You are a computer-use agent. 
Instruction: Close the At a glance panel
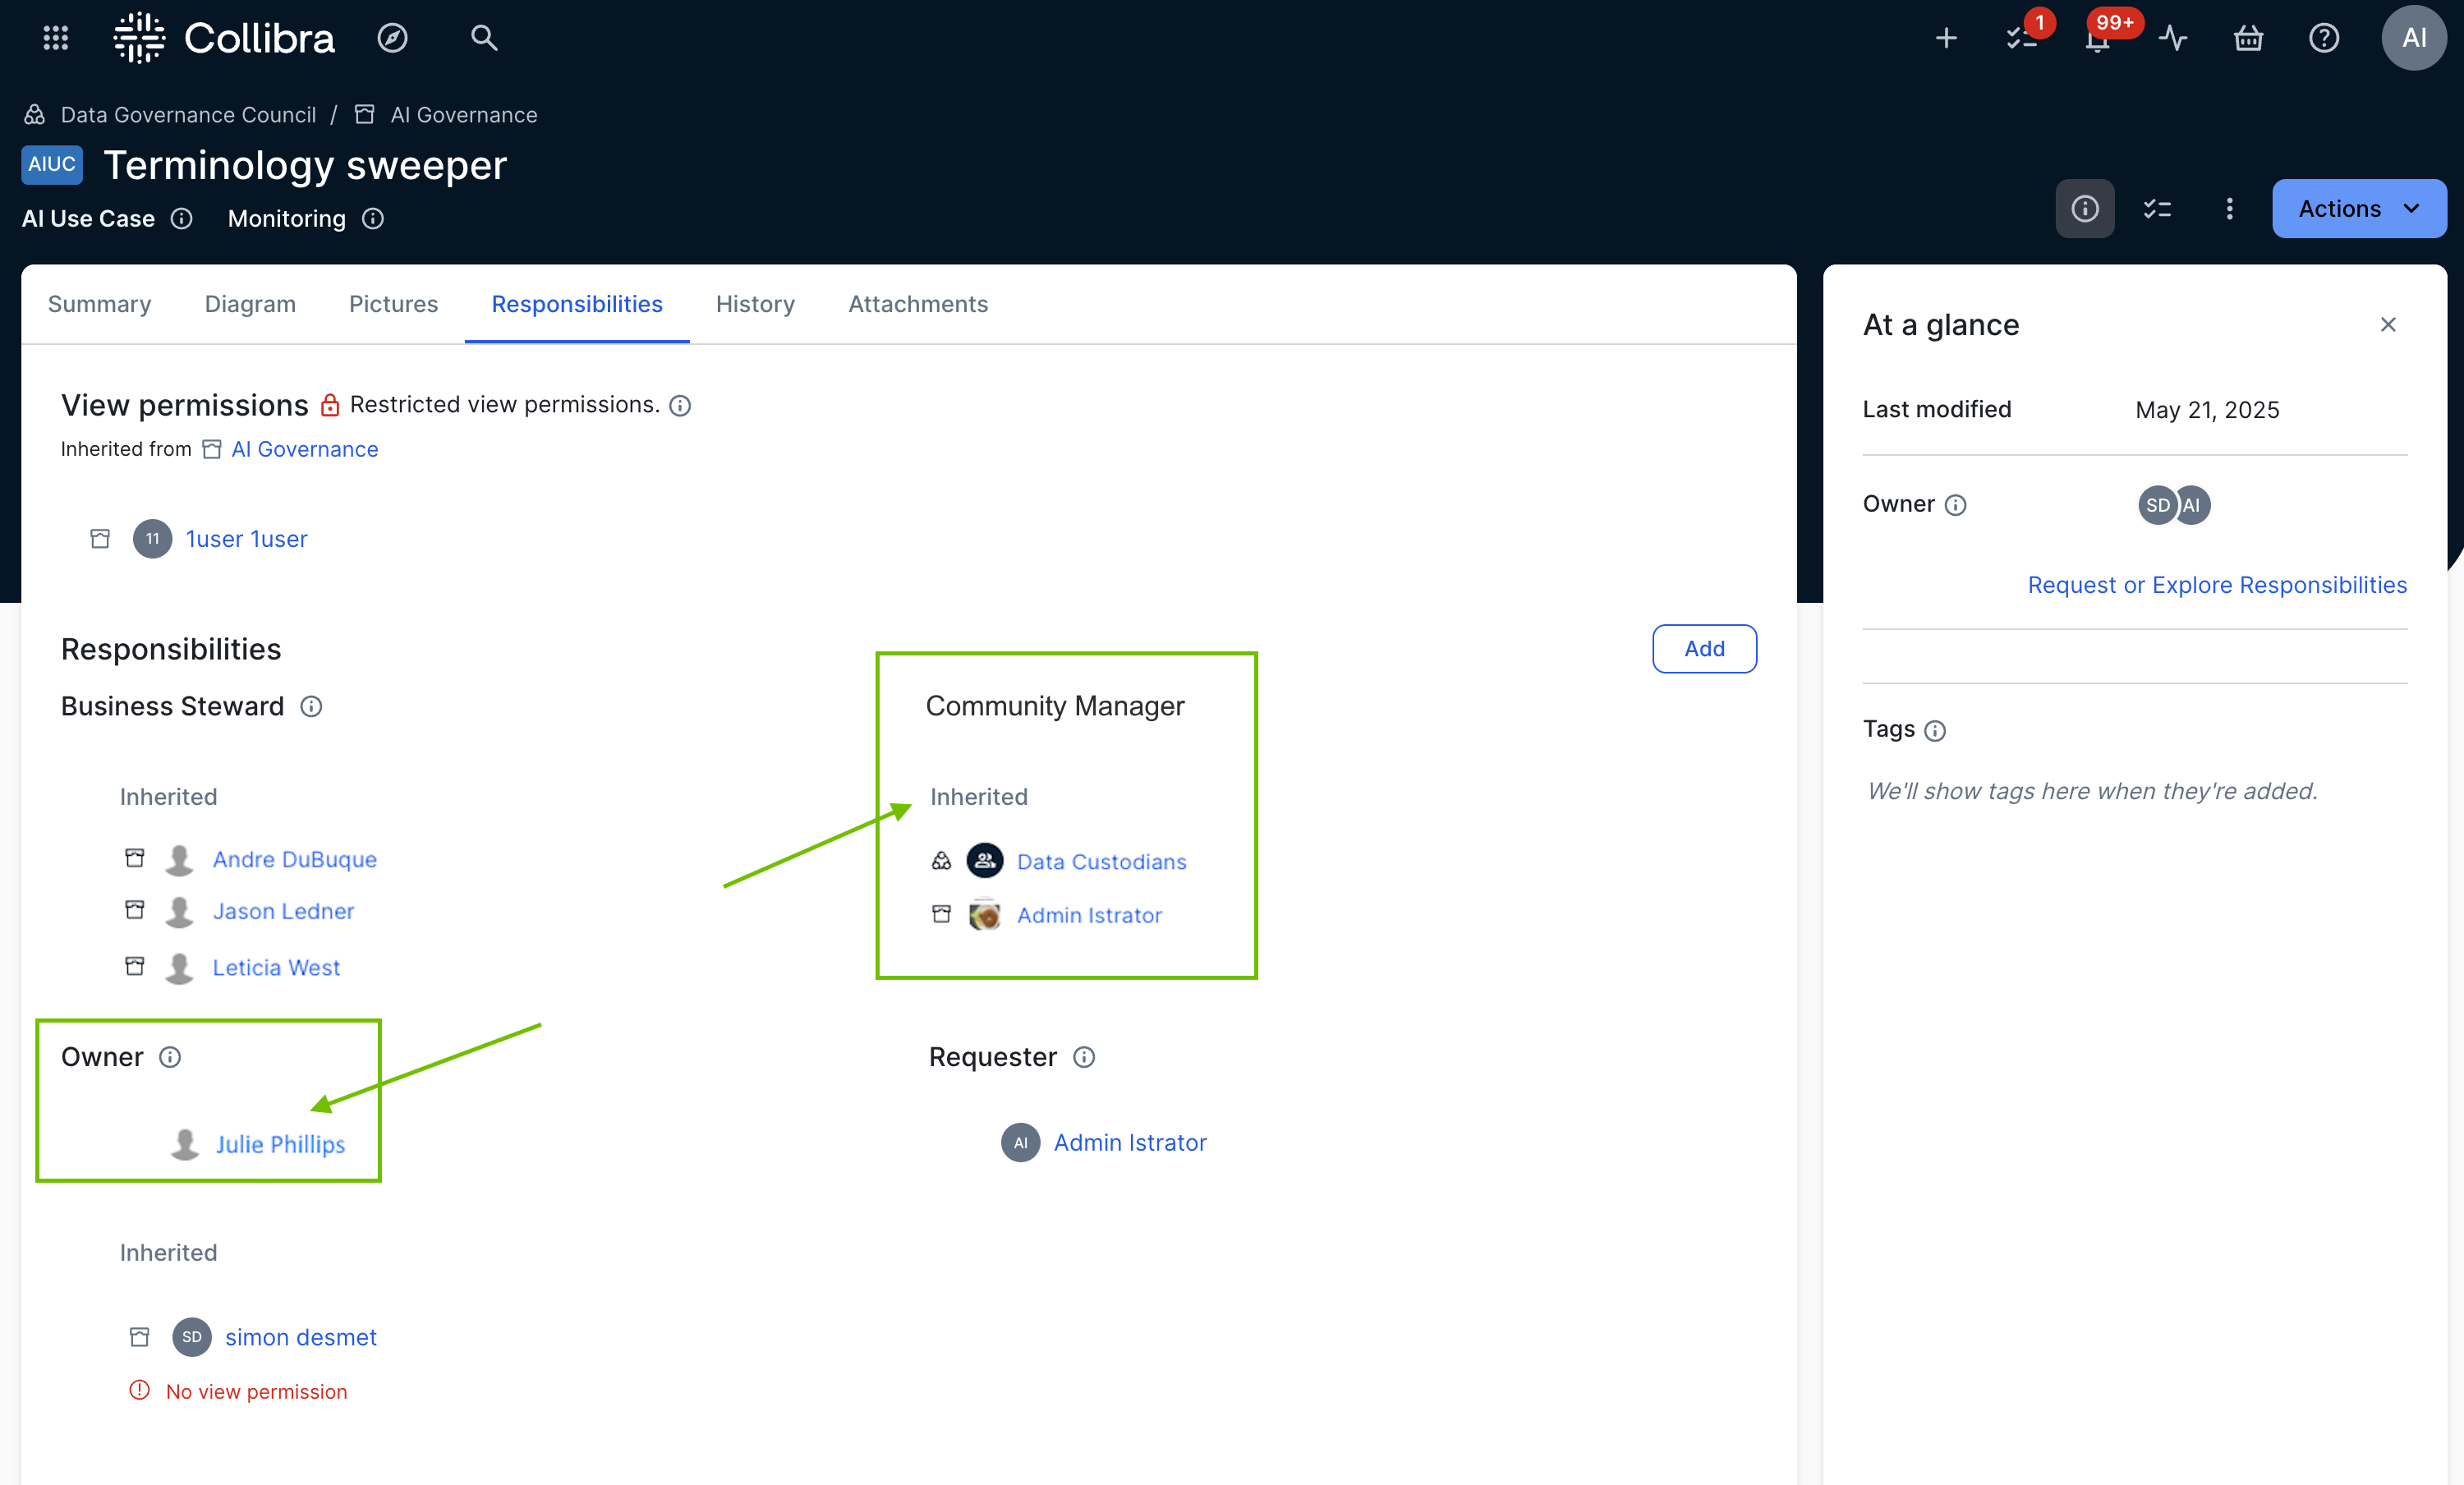click(2387, 324)
